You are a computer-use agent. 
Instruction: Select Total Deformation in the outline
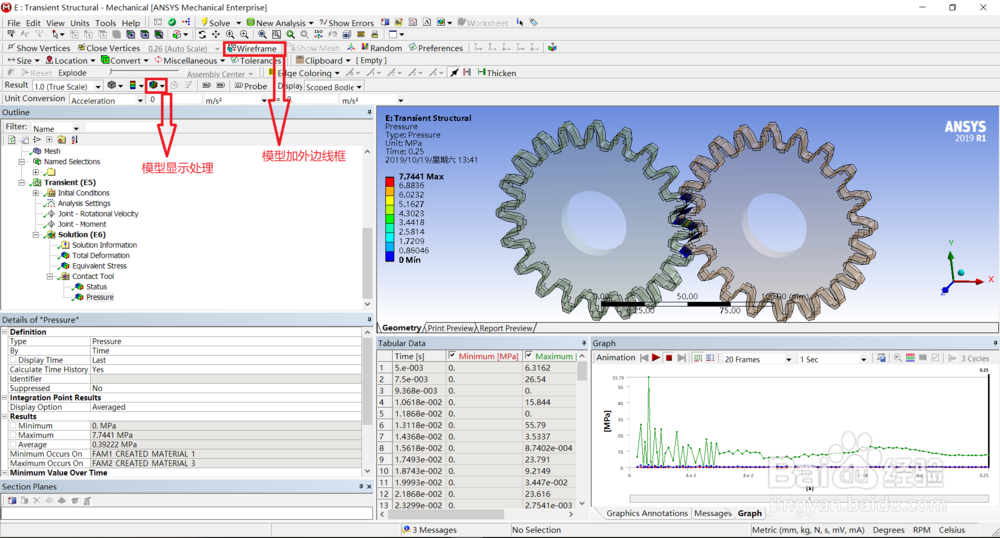[x=100, y=256]
